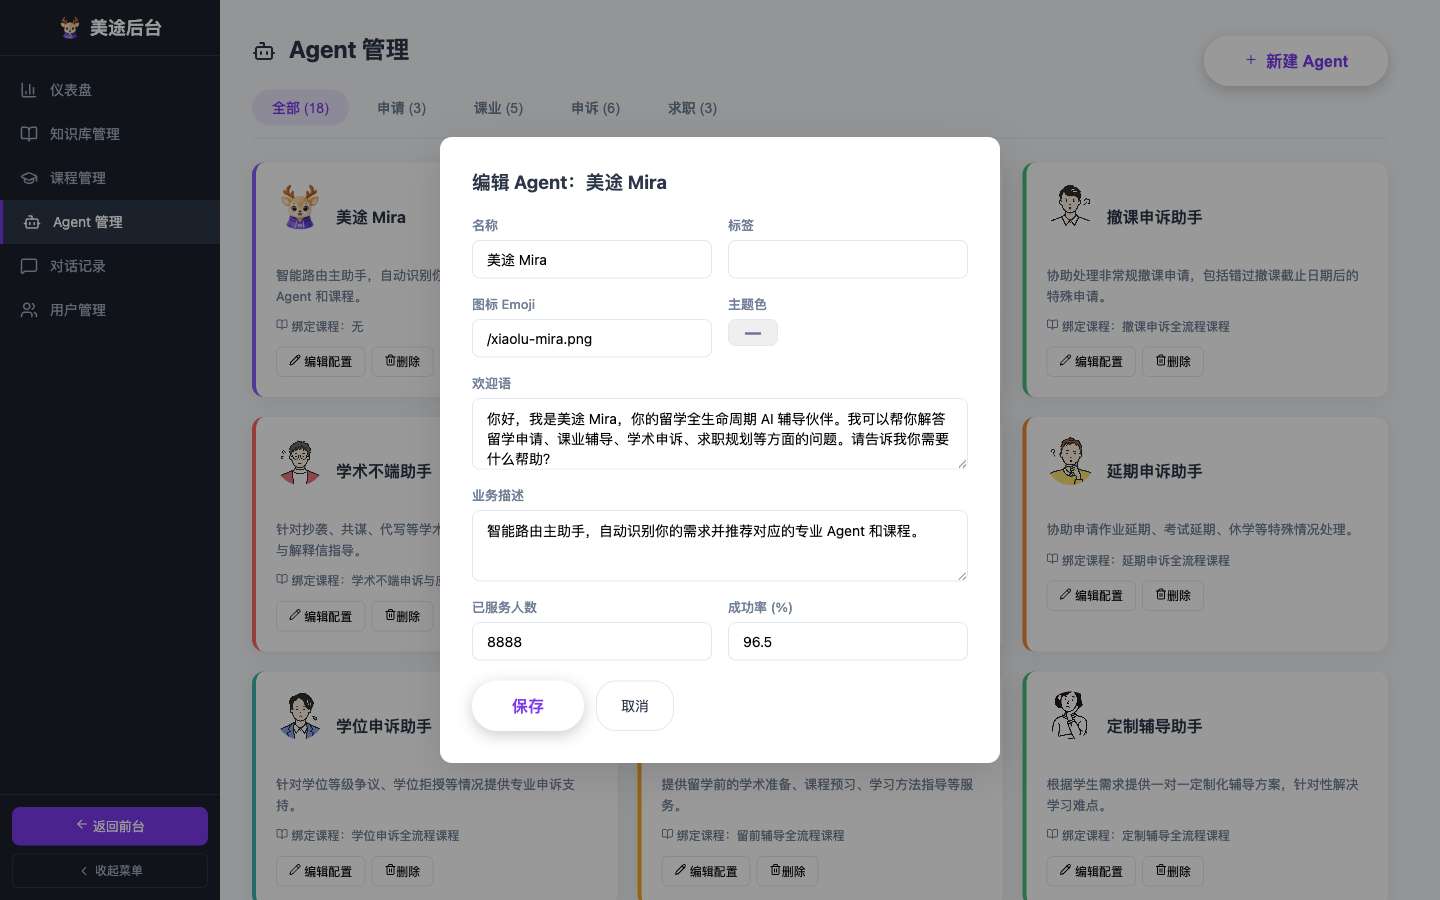
Task: Click the 已服务人数 field showing 8888
Action: coord(592,641)
